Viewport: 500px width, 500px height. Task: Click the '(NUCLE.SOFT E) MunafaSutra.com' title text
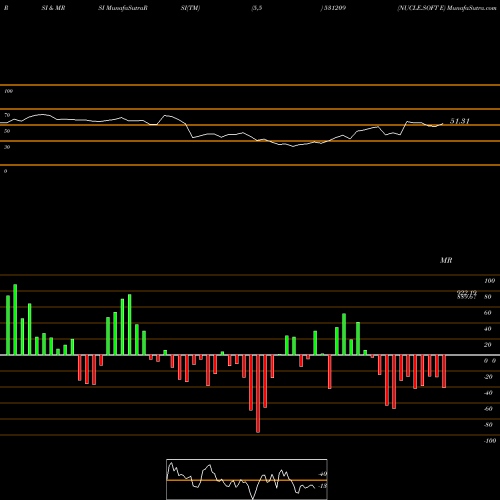click(447, 8)
